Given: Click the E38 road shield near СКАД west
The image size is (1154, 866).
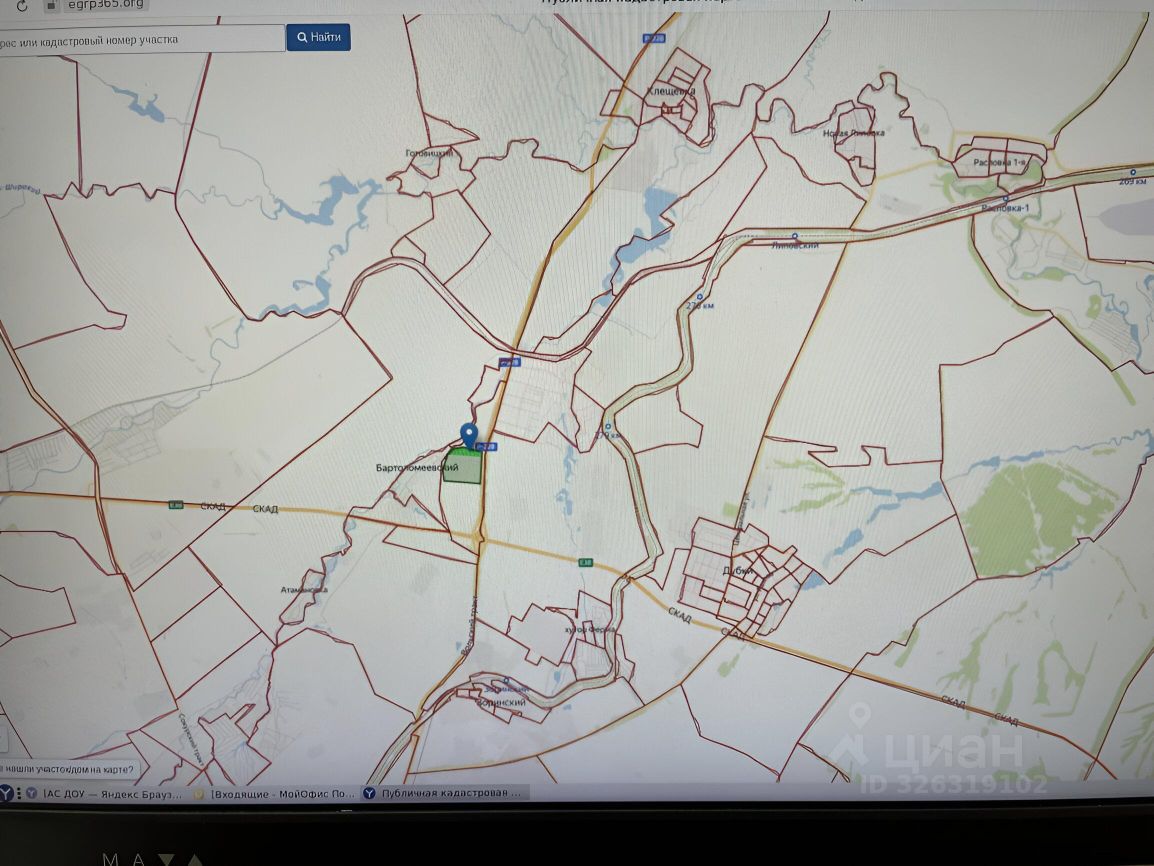Looking at the screenshot, I should pyautogui.click(x=175, y=505).
